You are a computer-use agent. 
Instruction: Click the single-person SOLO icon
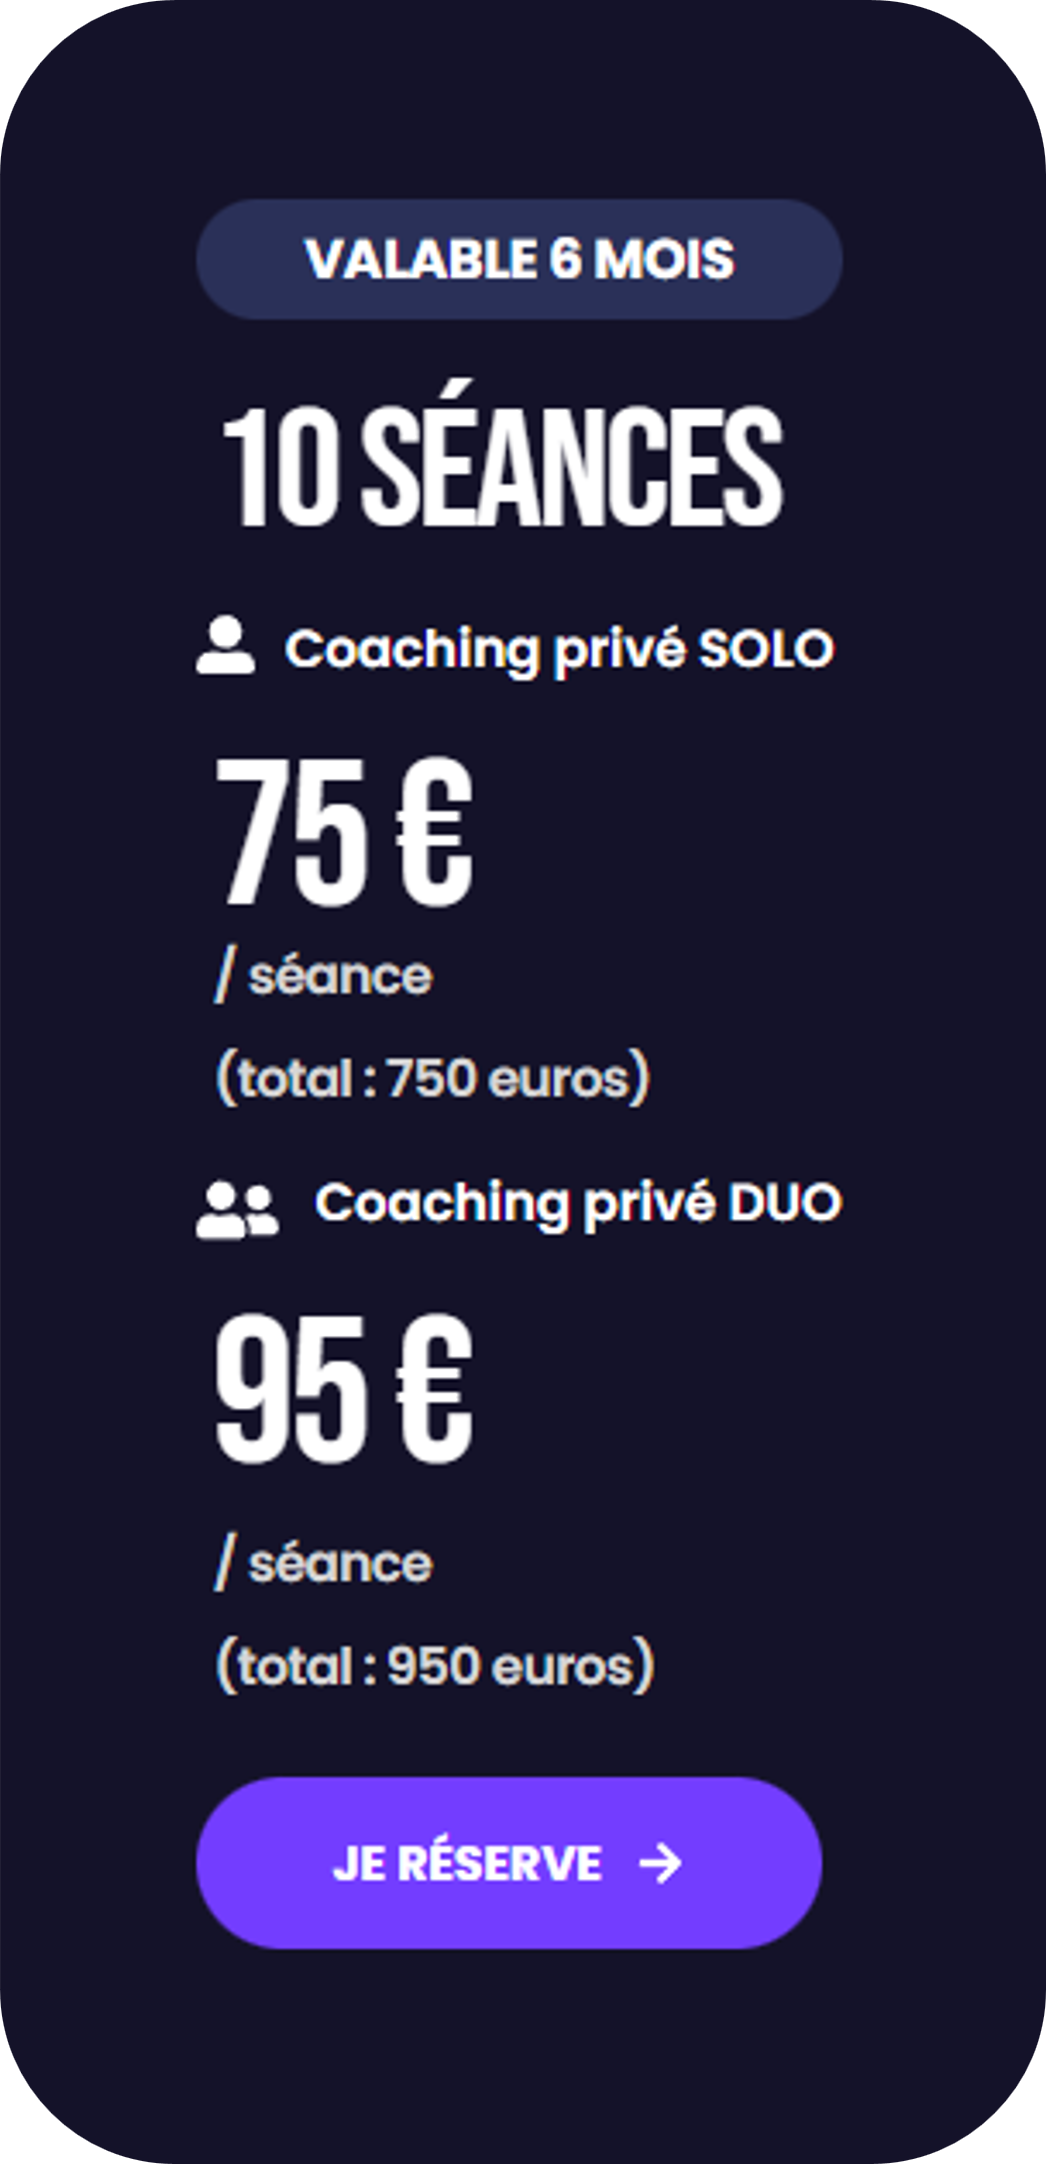click(x=225, y=646)
